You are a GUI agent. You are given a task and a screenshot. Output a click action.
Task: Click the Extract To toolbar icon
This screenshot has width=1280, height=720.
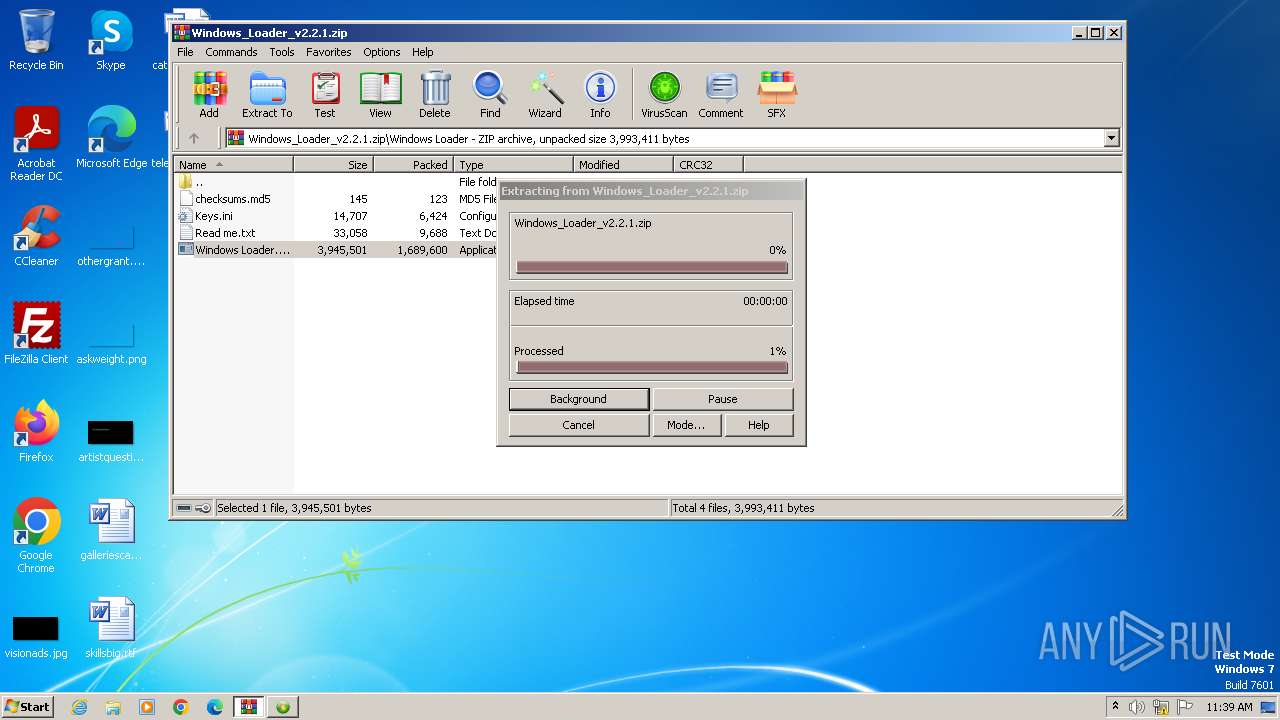click(x=267, y=95)
